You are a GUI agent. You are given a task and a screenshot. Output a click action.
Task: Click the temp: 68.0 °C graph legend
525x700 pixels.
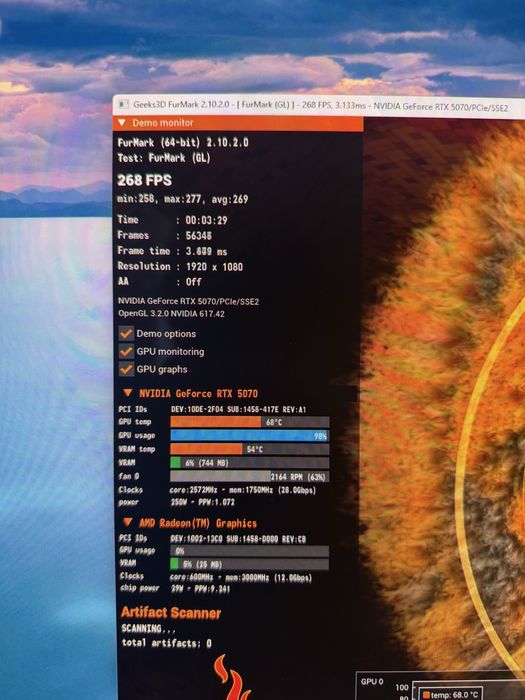(452, 695)
